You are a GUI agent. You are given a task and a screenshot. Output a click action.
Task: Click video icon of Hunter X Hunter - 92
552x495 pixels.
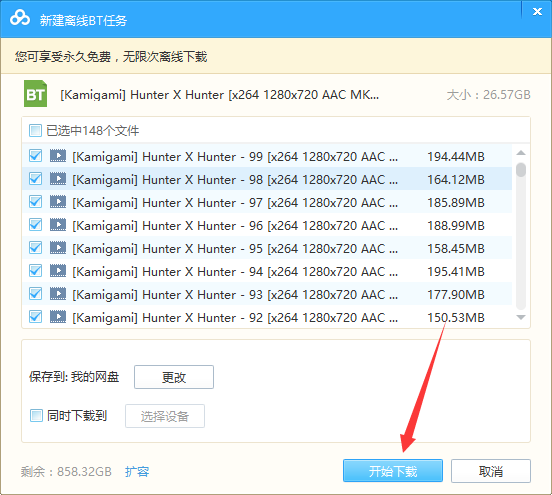pyautogui.click(x=58, y=317)
